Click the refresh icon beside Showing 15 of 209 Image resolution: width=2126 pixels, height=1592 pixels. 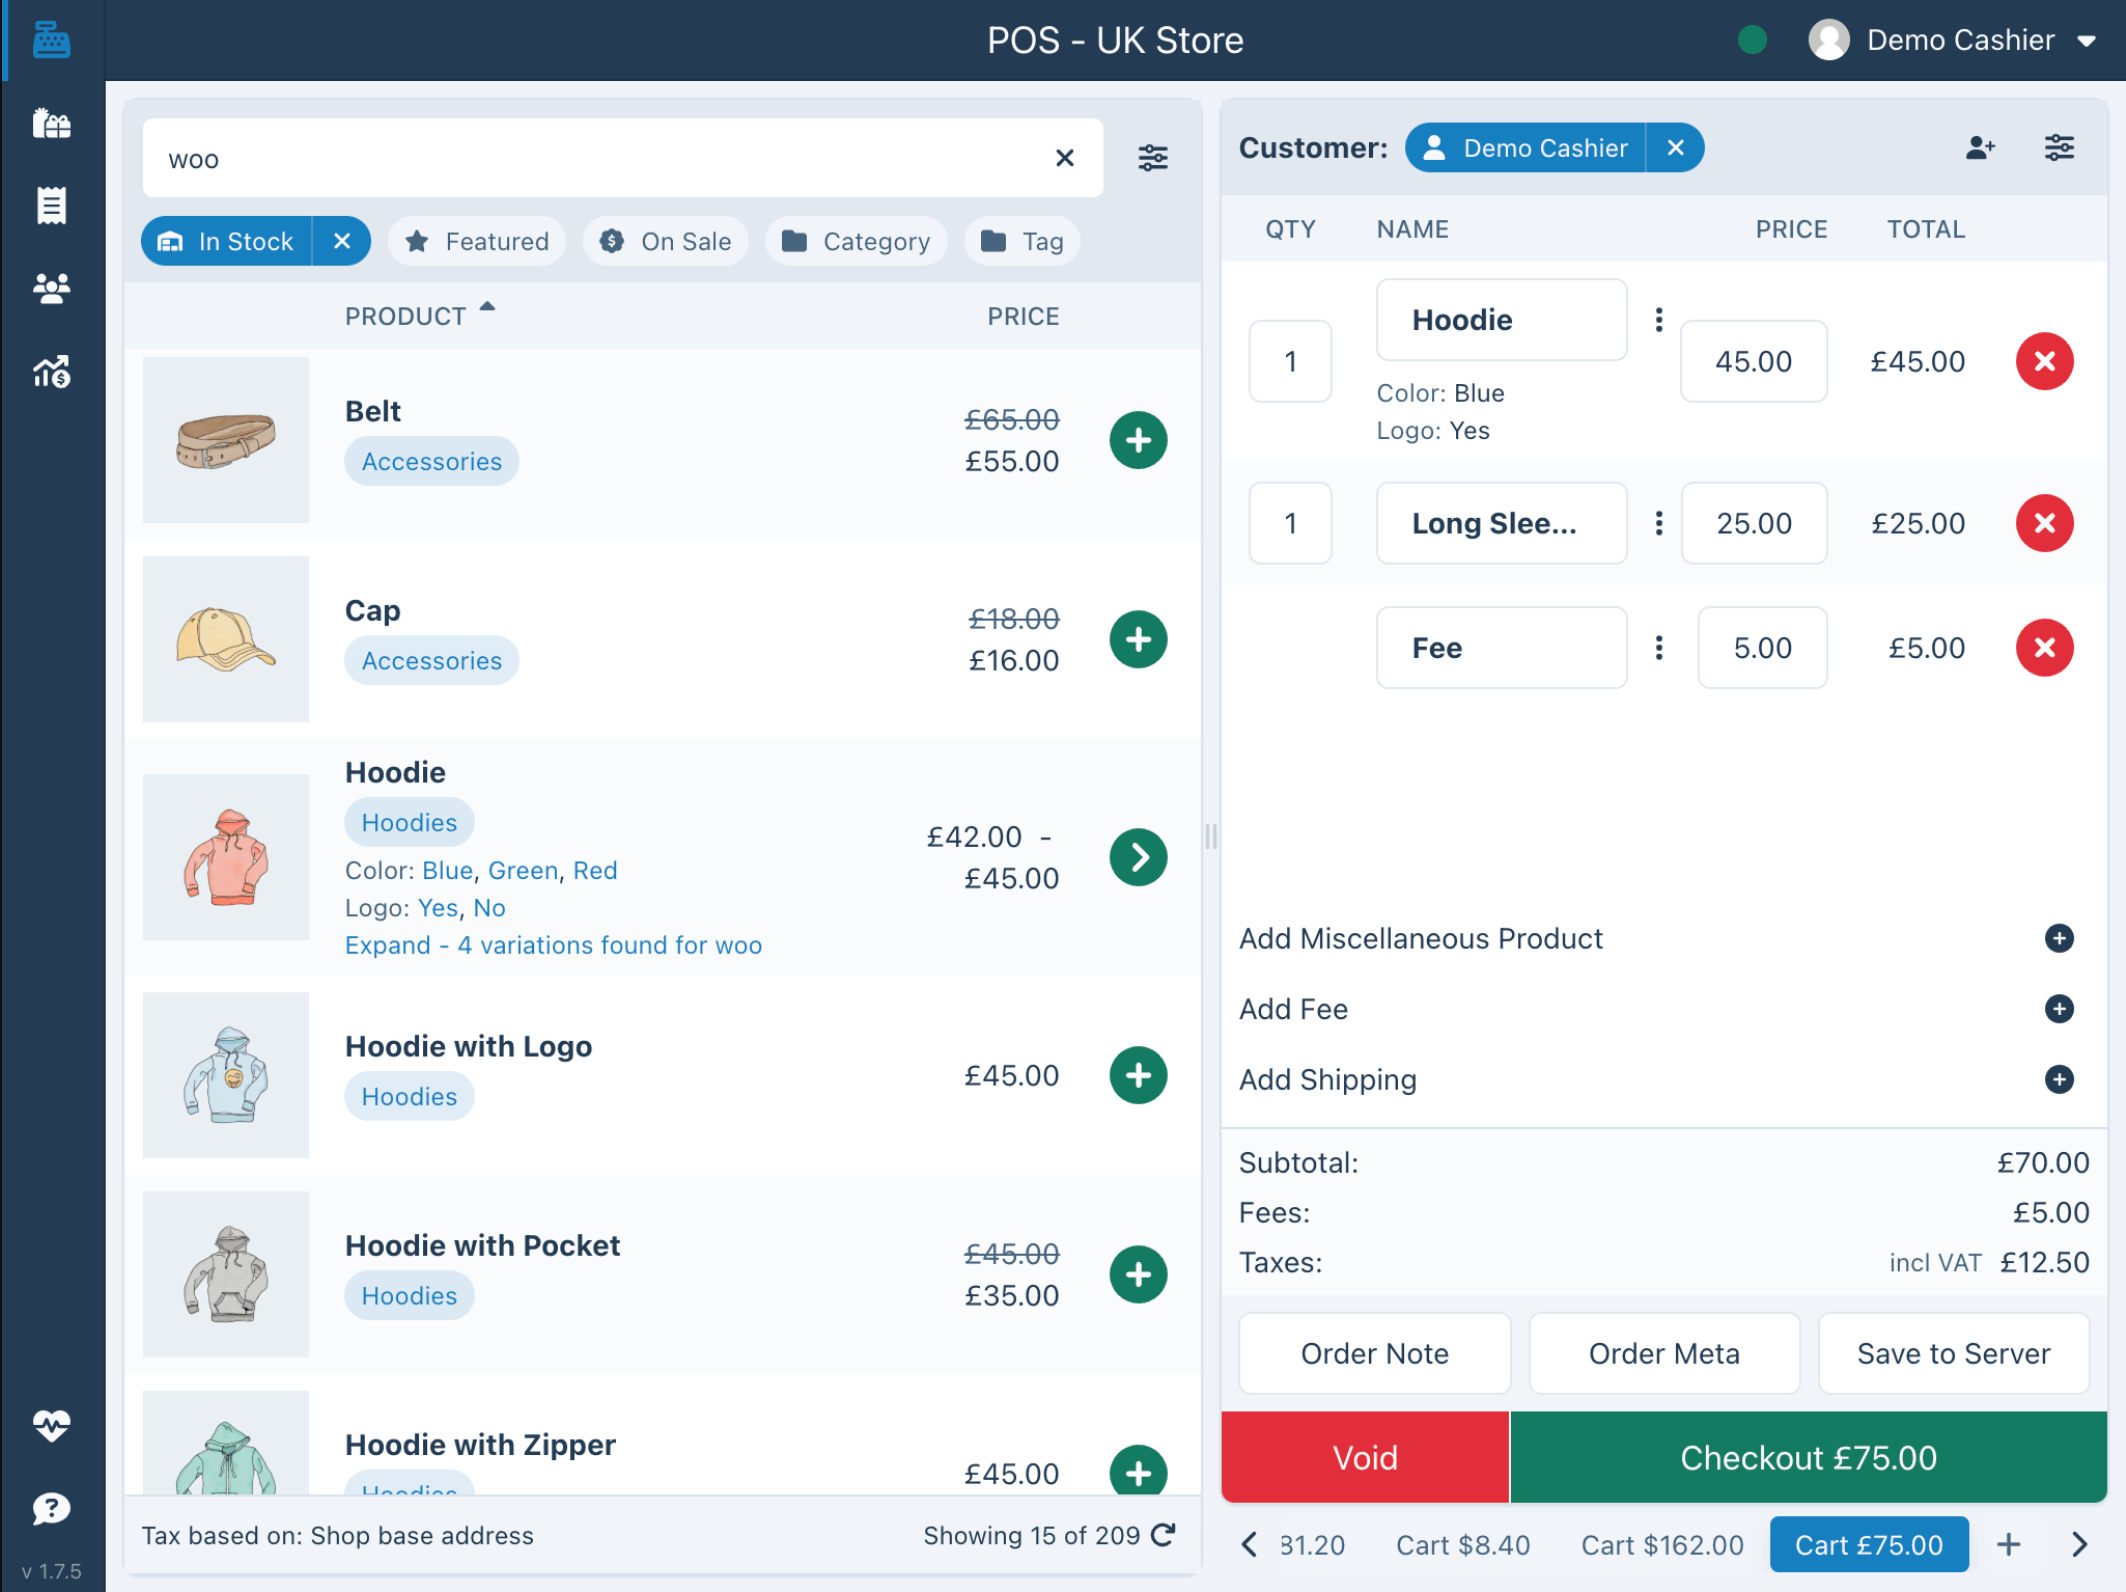click(1164, 1535)
